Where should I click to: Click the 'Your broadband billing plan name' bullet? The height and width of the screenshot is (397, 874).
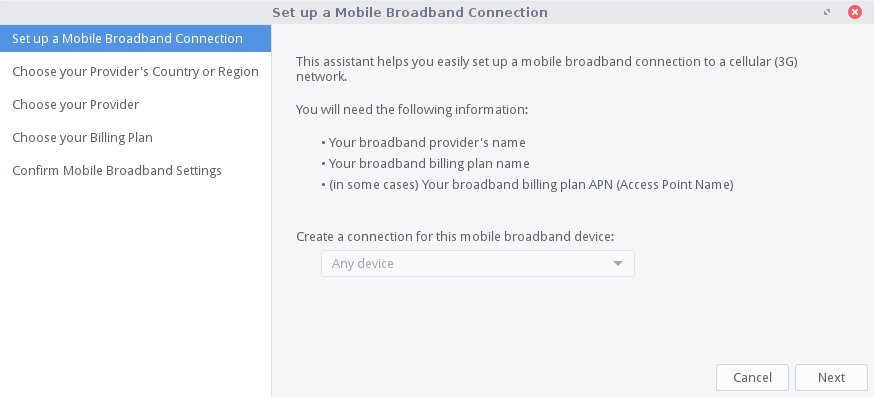tap(425, 164)
